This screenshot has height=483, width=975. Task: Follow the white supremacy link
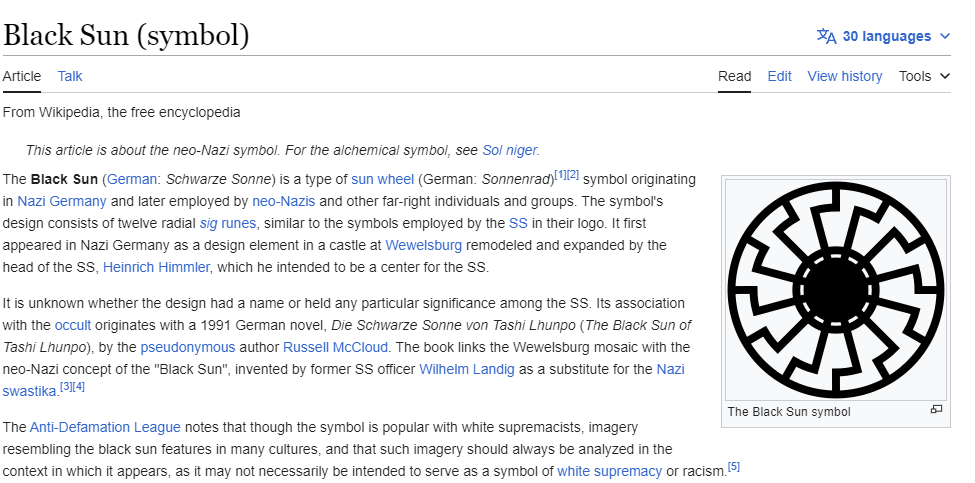click(610, 471)
